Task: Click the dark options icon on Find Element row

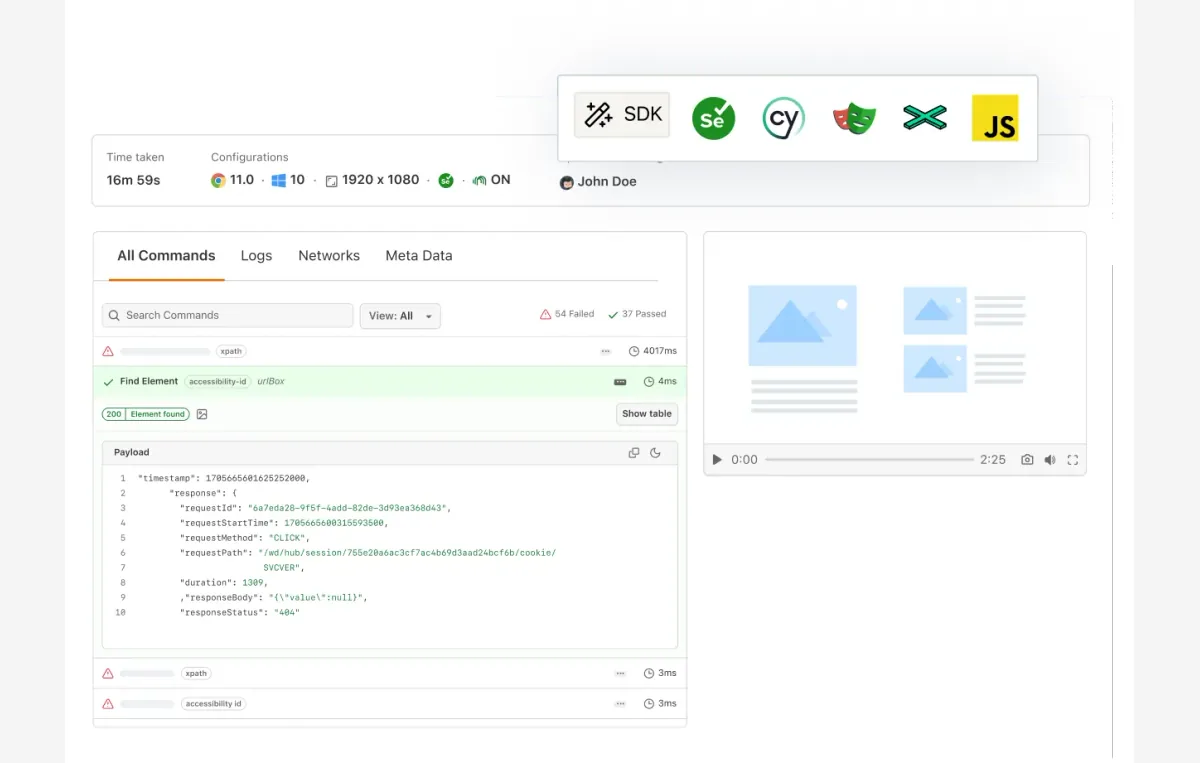Action: [620, 382]
